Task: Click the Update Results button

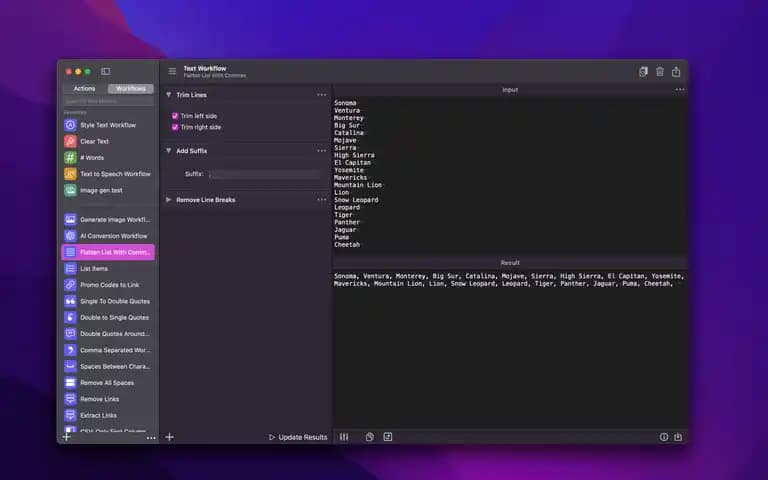Action: pos(298,437)
